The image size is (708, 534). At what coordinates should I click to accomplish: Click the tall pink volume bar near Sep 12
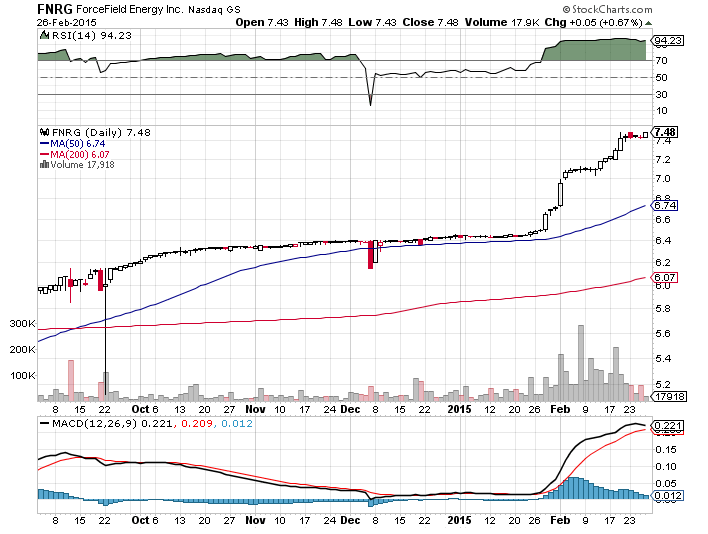point(70,381)
